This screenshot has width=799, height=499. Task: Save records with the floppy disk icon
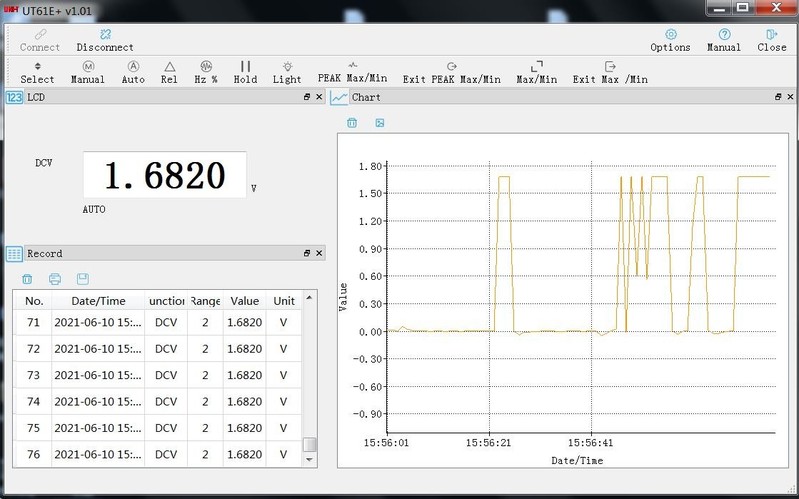point(83,279)
